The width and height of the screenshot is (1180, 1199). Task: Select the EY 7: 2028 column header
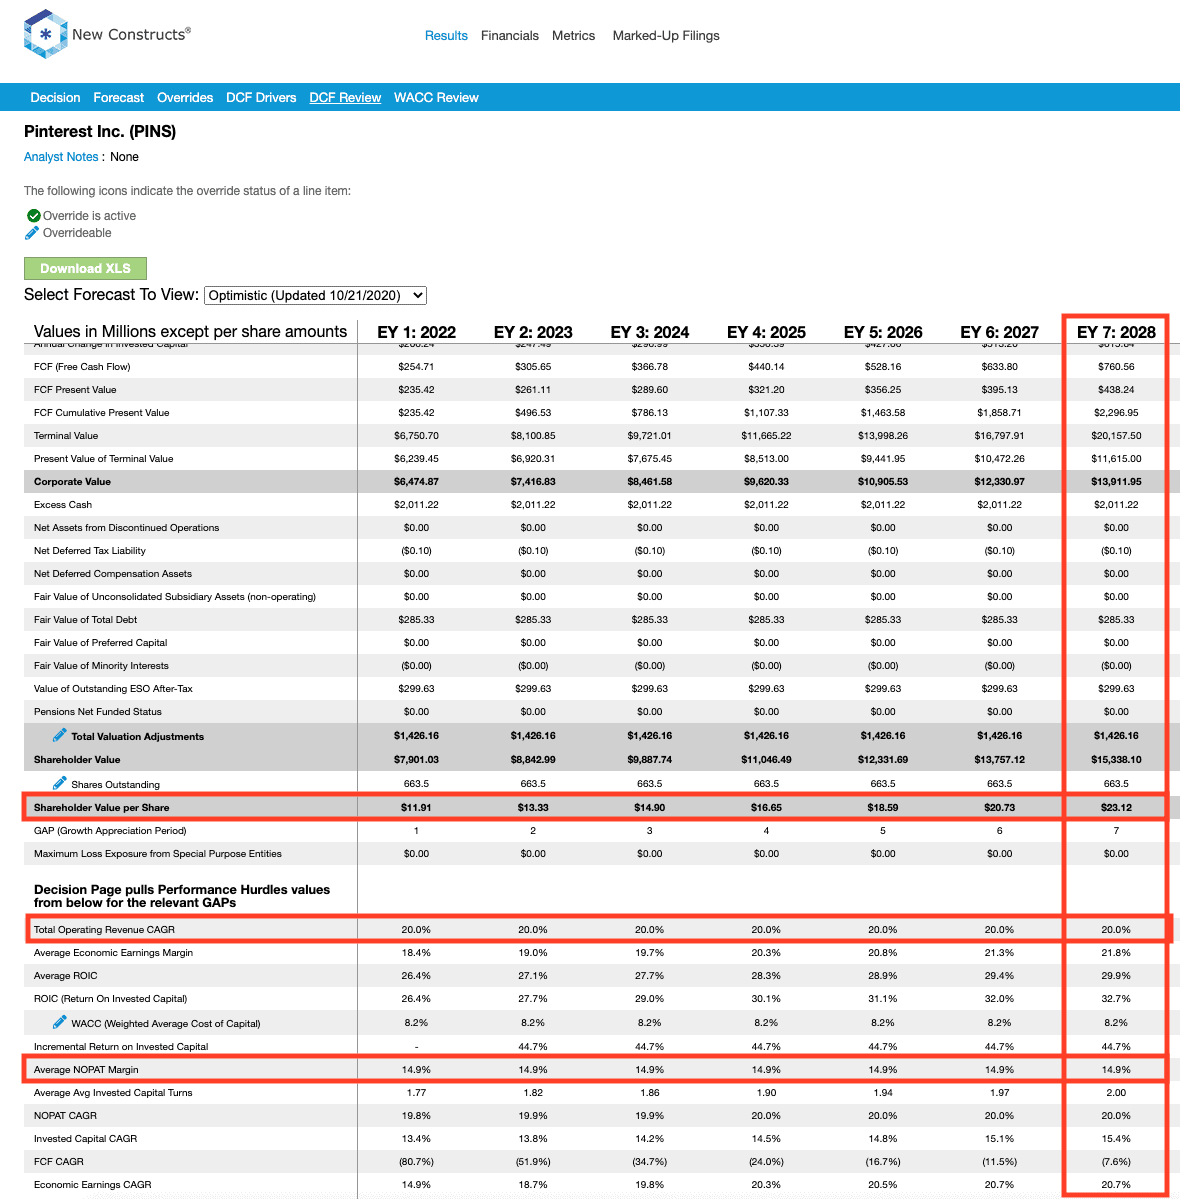pyautogui.click(x=1117, y=332)
